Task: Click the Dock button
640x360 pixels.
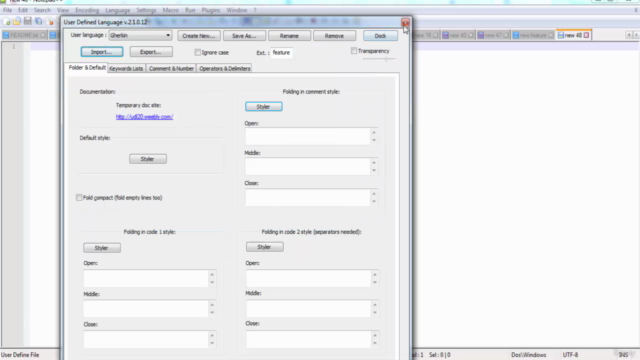Action: 380,36
